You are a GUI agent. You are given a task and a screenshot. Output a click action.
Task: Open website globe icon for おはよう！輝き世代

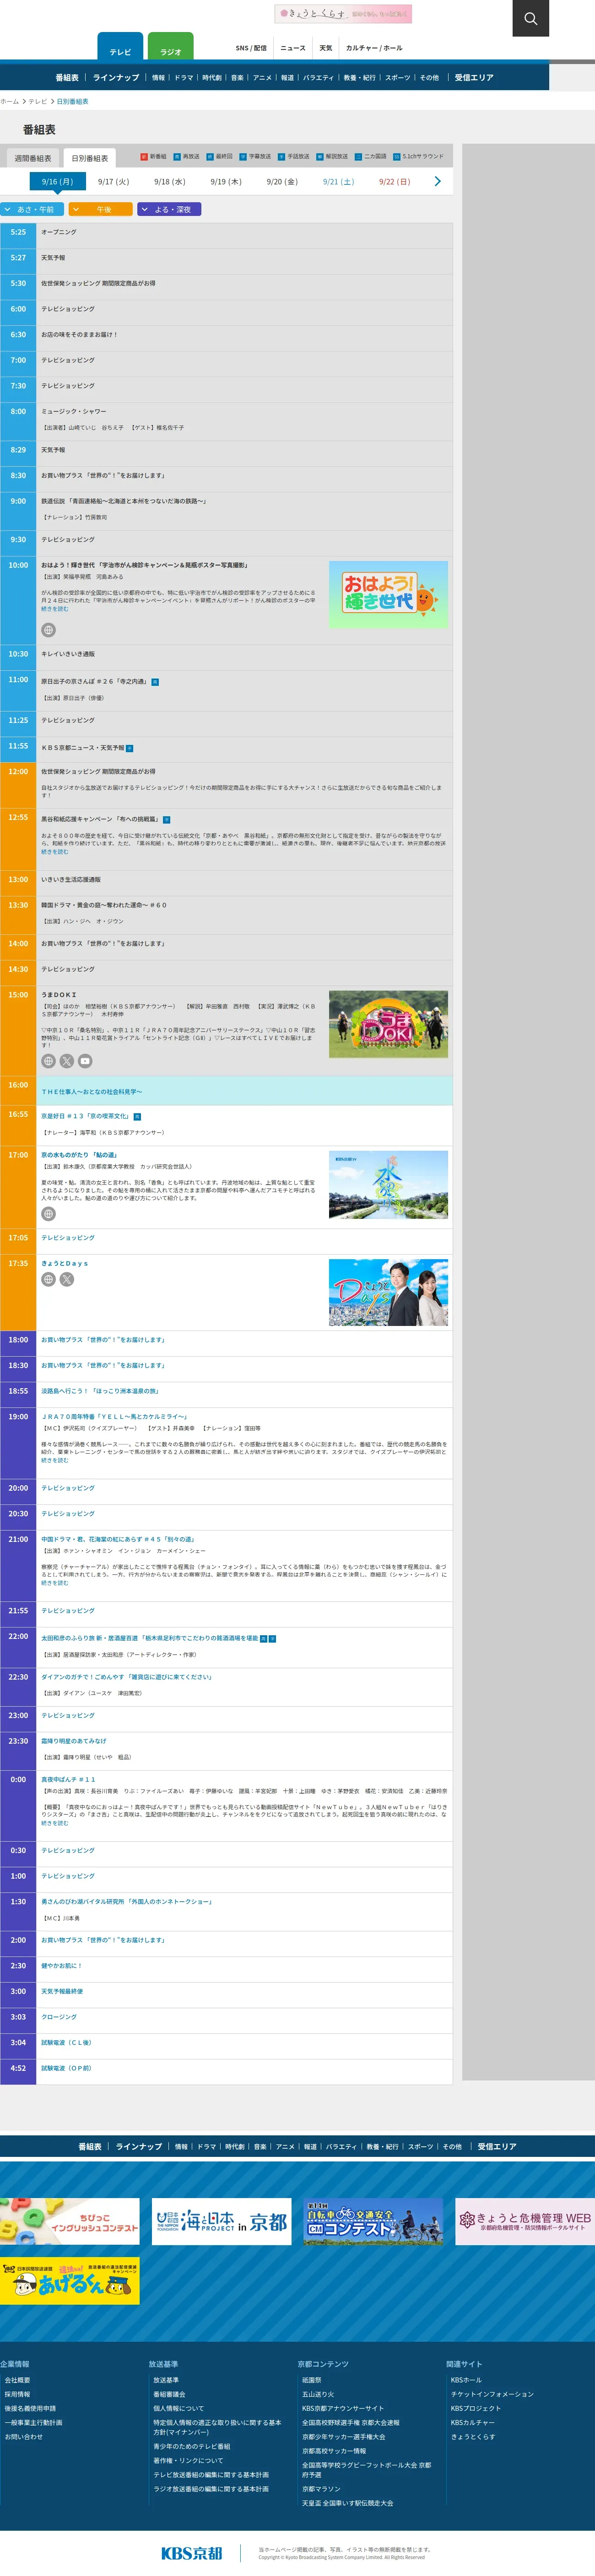(x=48, y=630)
